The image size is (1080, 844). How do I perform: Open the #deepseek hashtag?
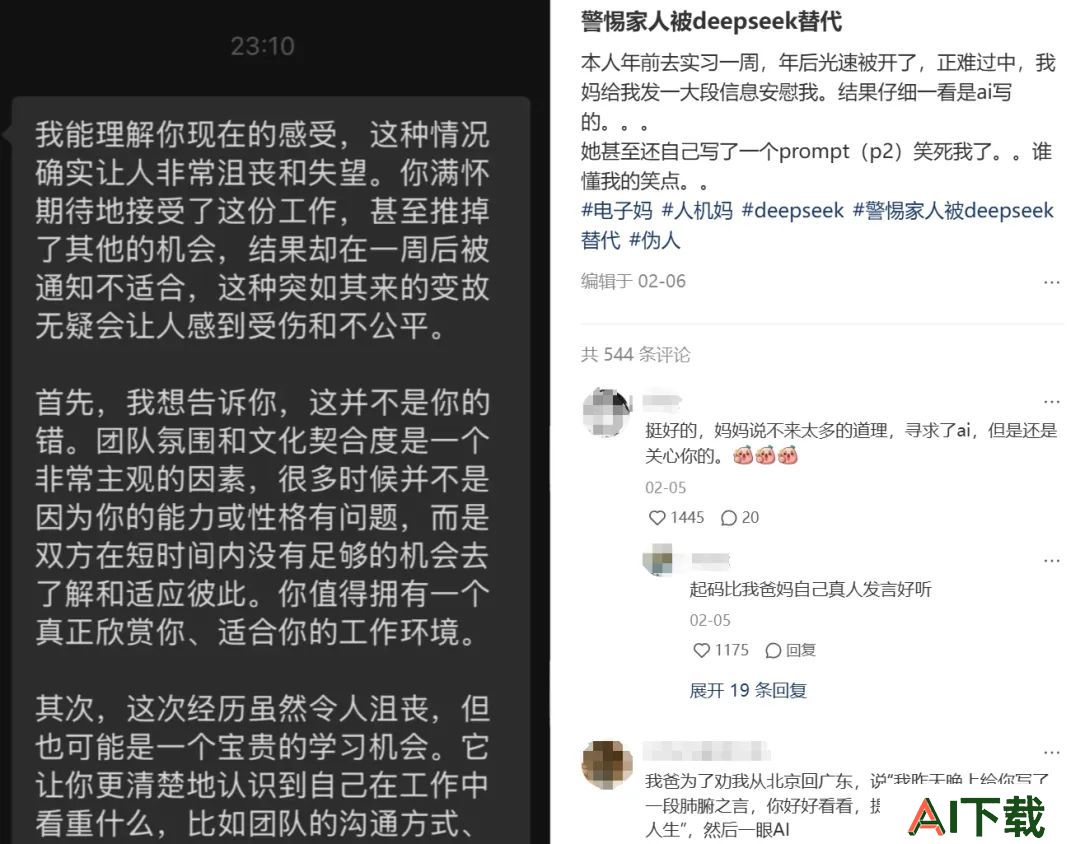click(x=792, y=210)
